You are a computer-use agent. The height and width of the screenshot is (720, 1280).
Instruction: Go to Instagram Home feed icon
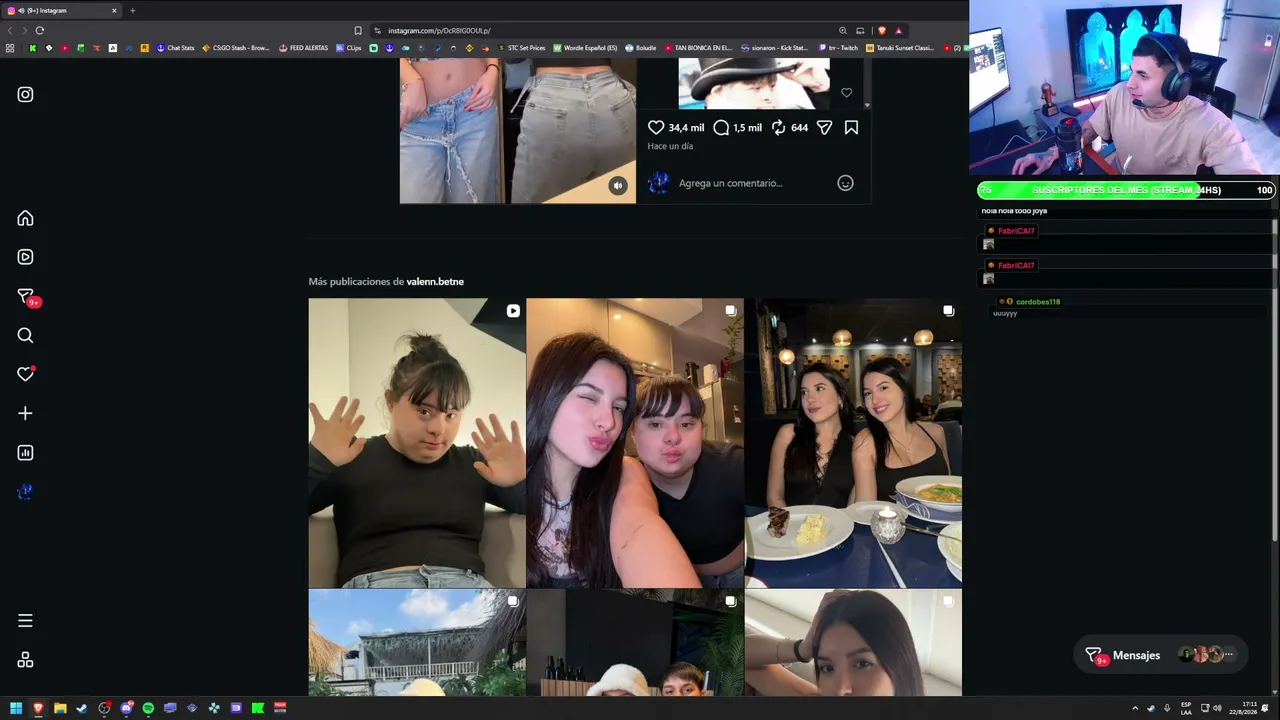point(25,218)
